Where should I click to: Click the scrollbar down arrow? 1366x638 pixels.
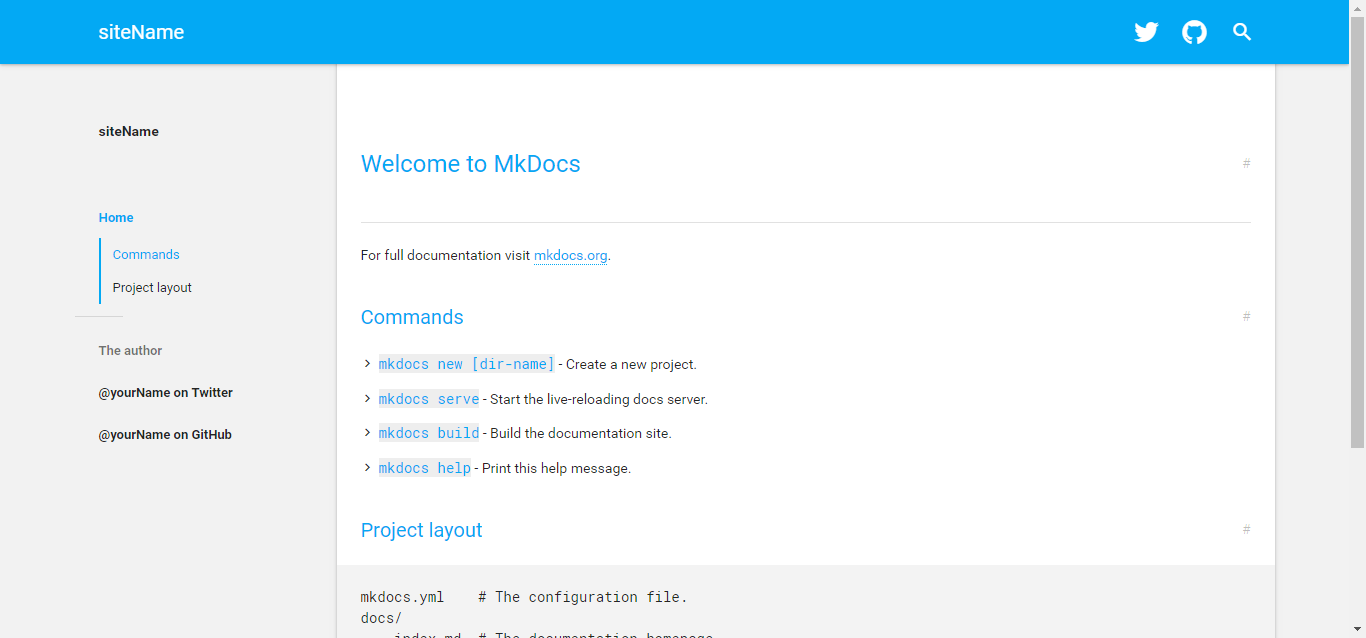pyautogui.click(x=1358, y=630)
